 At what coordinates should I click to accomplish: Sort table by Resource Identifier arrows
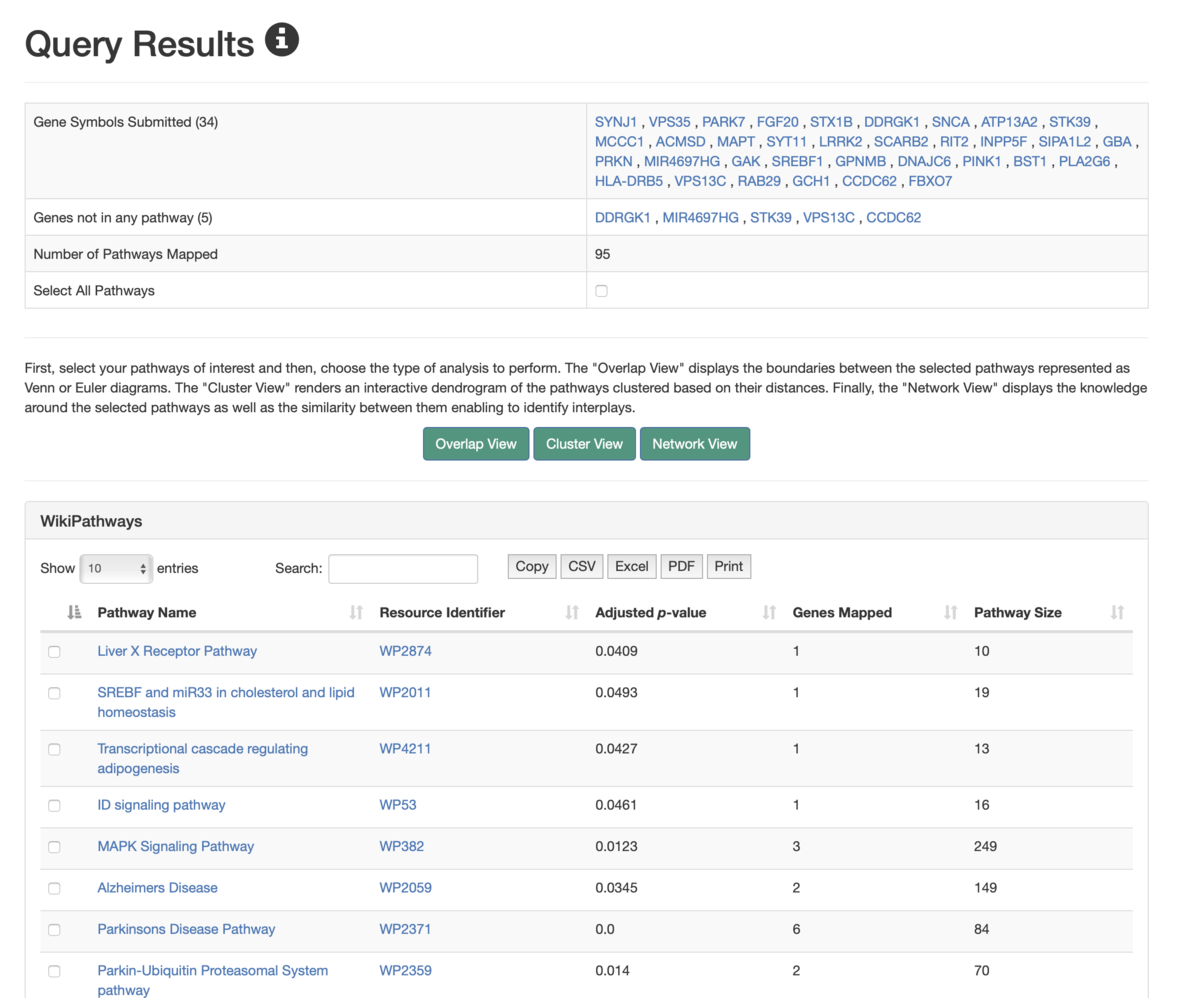(x=572, y=612)
